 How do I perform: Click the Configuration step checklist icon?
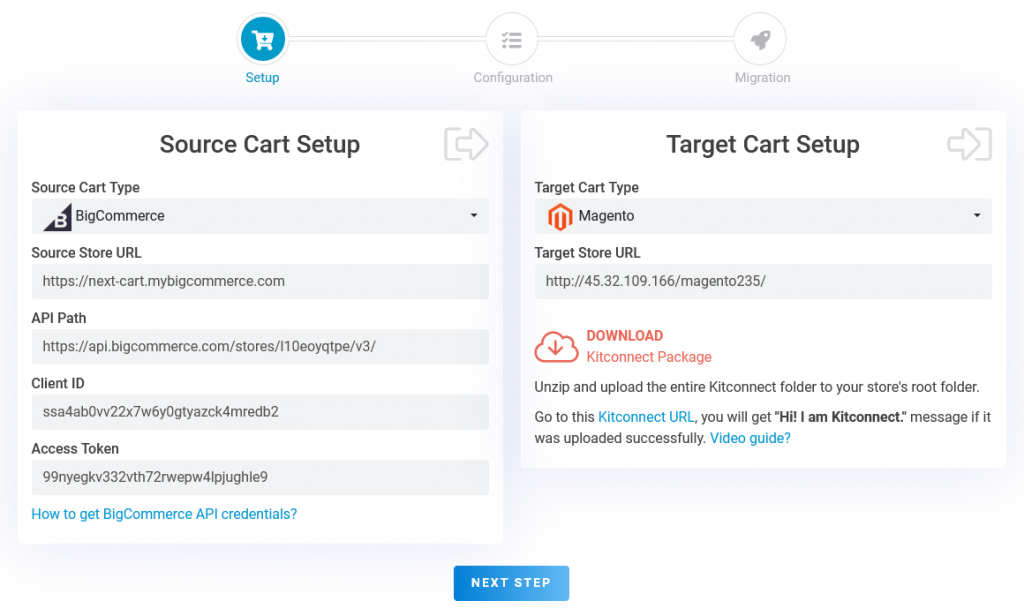[512, 40]
